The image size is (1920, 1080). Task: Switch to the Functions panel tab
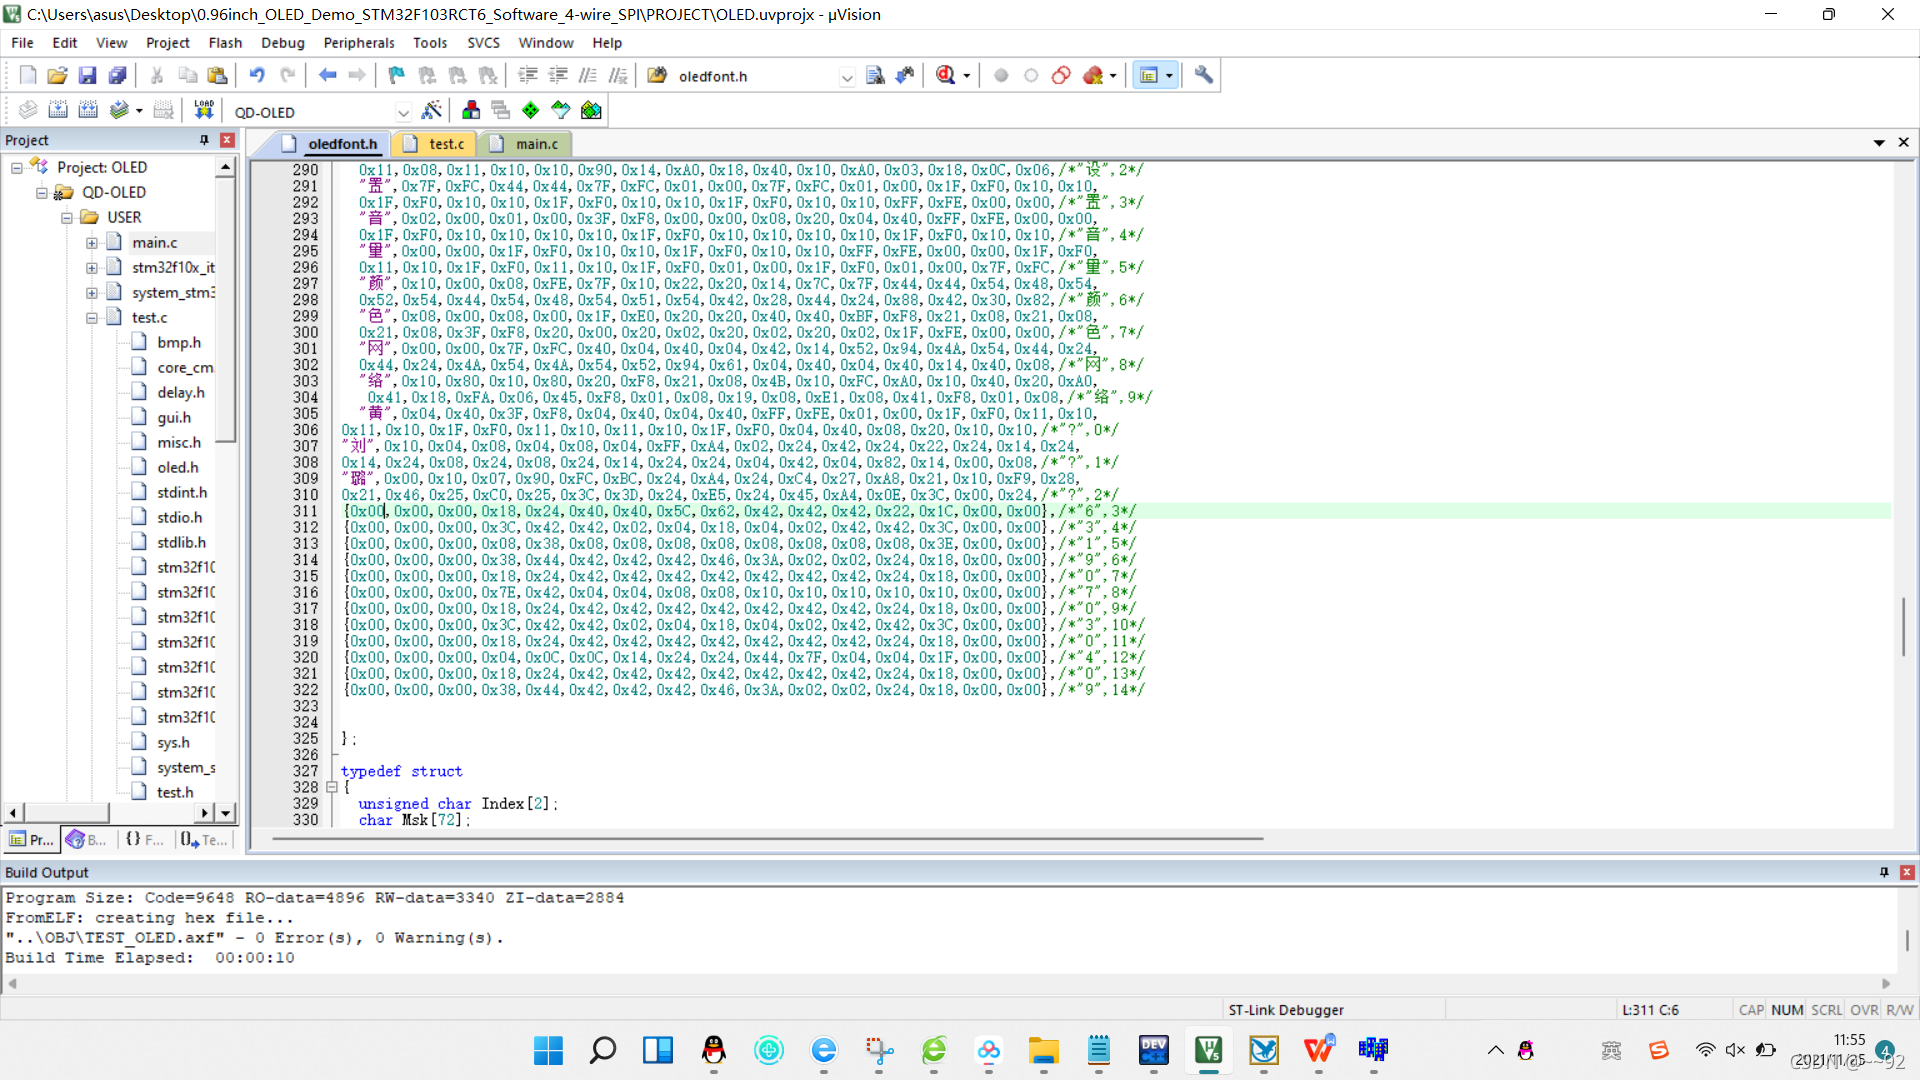coord(144,840)
